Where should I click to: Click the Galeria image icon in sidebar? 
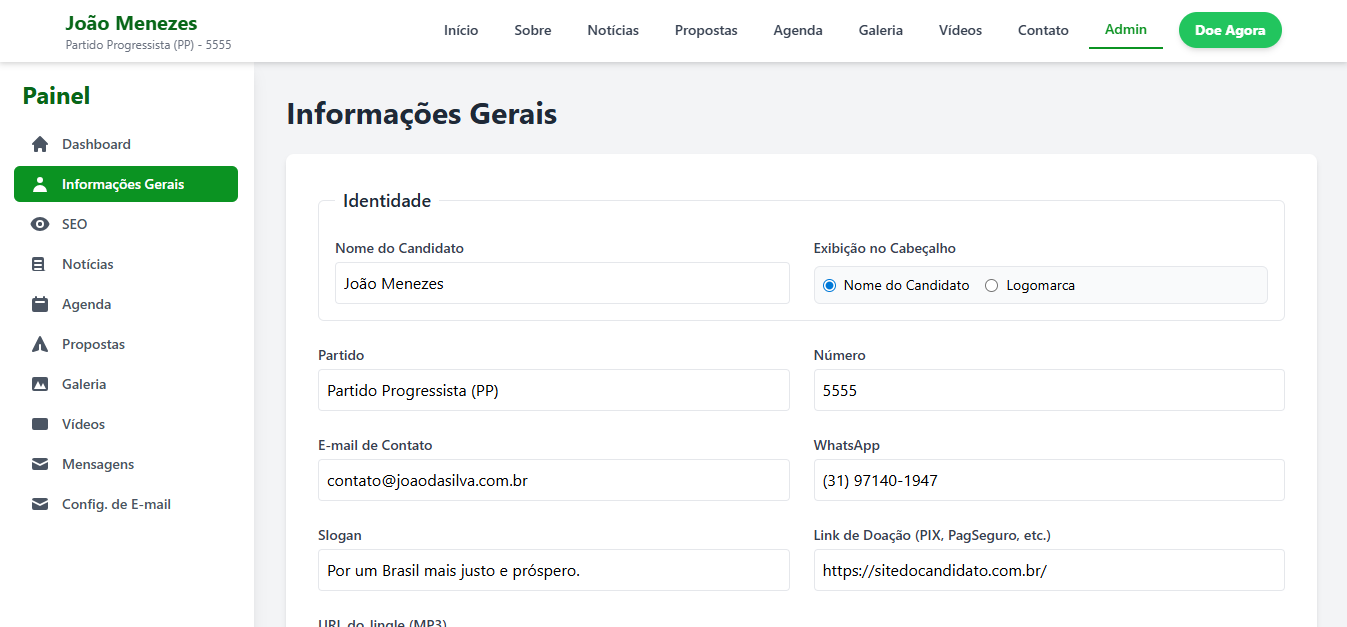click(x=40, y=384)
